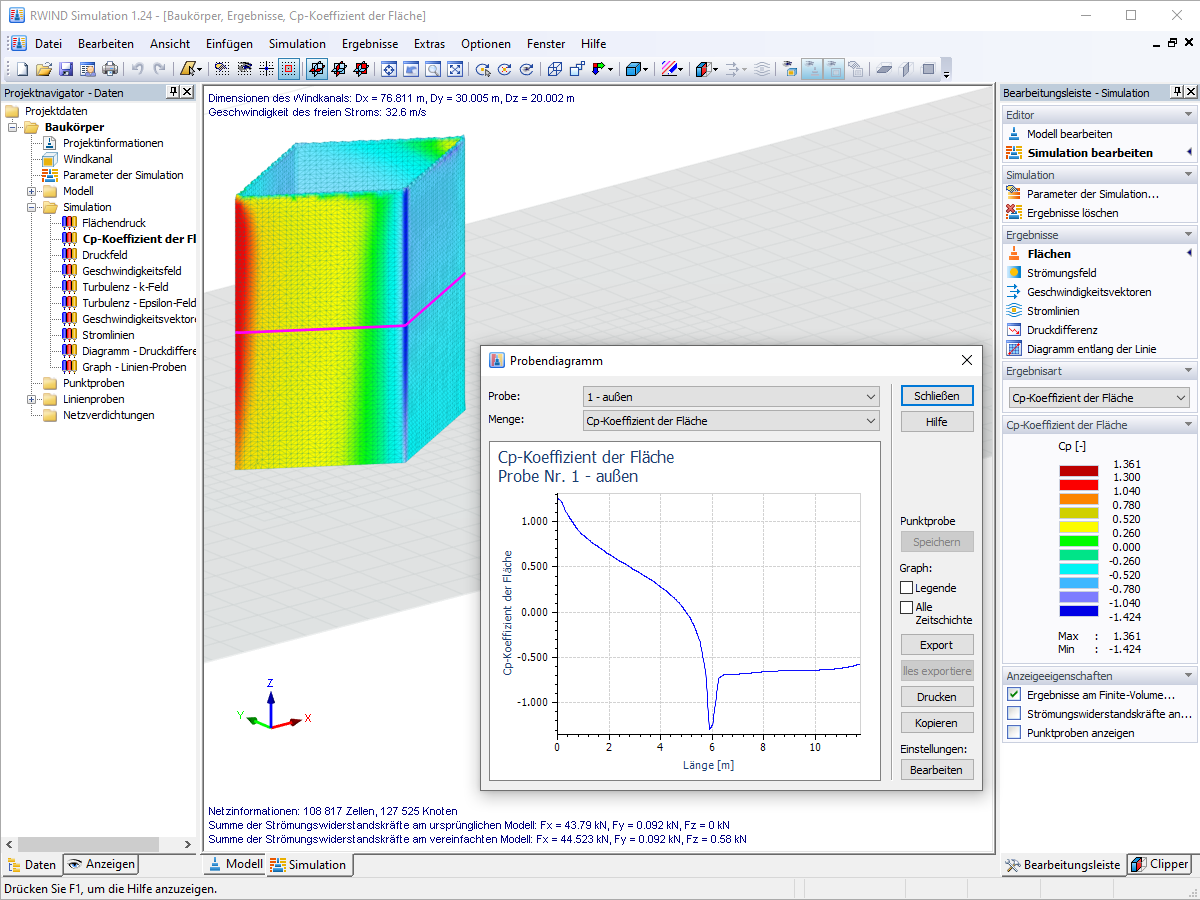
Task: Click the Drucken button
Action: coord(937,697)
